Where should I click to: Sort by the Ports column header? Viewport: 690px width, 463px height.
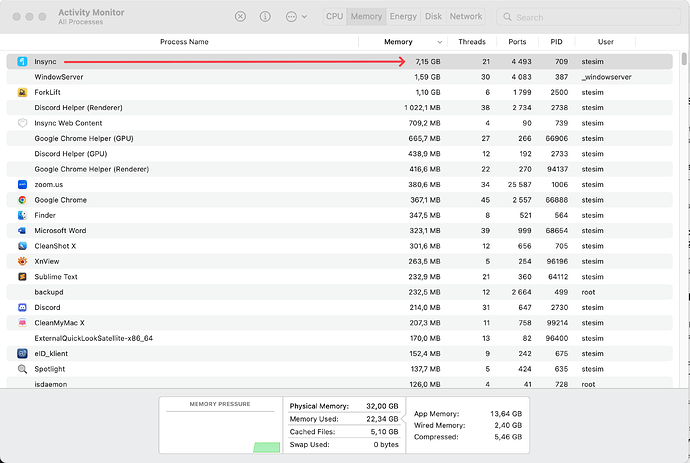pyautogui.click(x=517, y=42)
